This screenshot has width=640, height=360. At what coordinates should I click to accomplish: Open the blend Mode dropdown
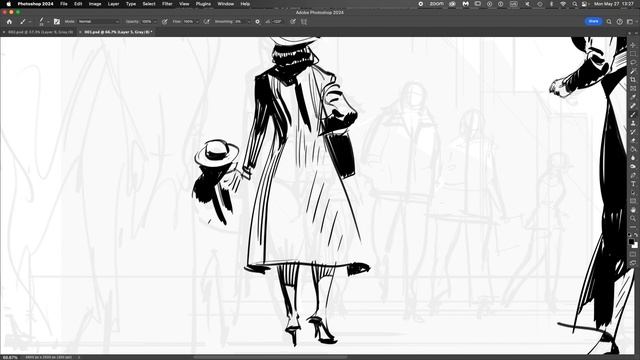click(x=98, y=22)
